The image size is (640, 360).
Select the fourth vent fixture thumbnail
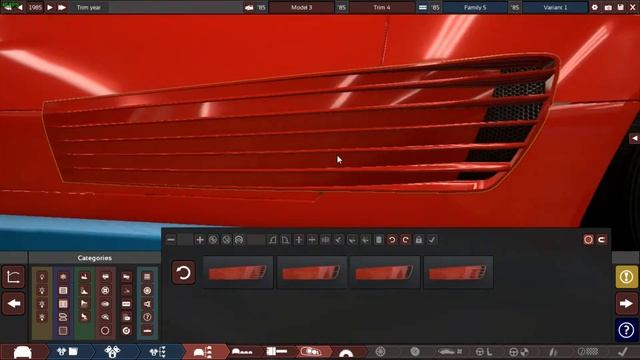[x=458, y=272]
